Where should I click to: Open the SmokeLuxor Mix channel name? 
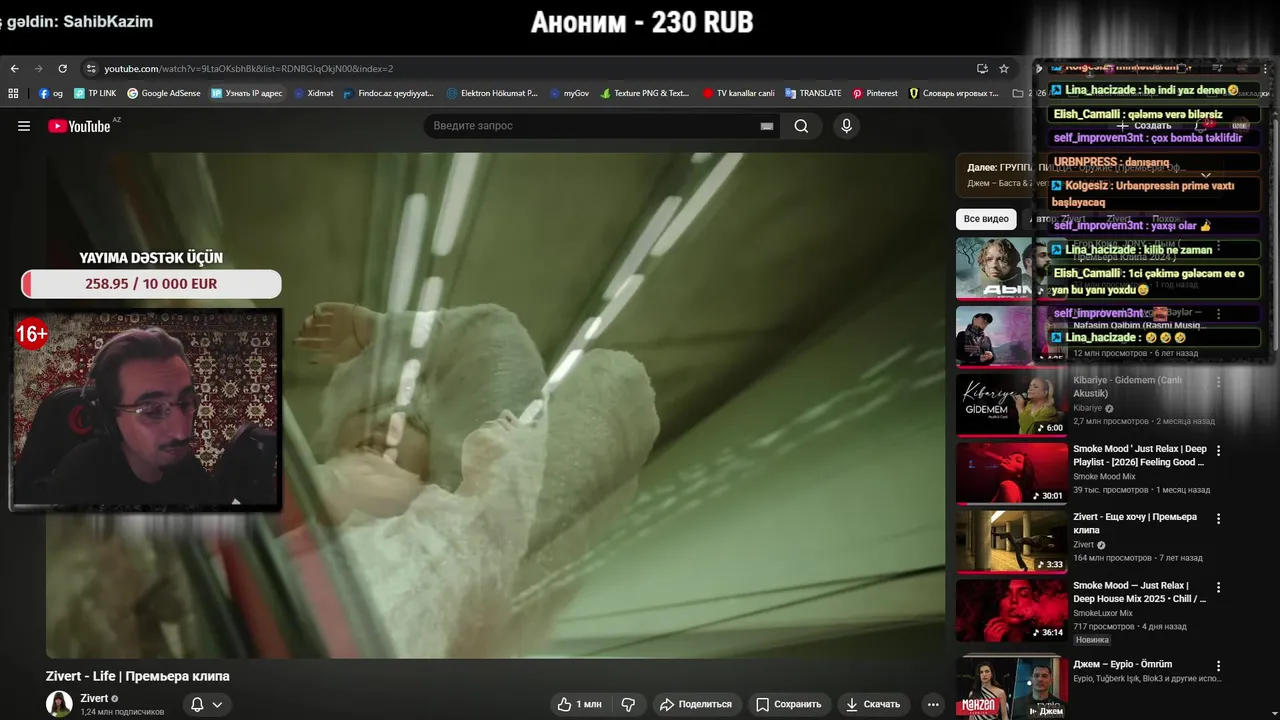(x=1103, y=613)
